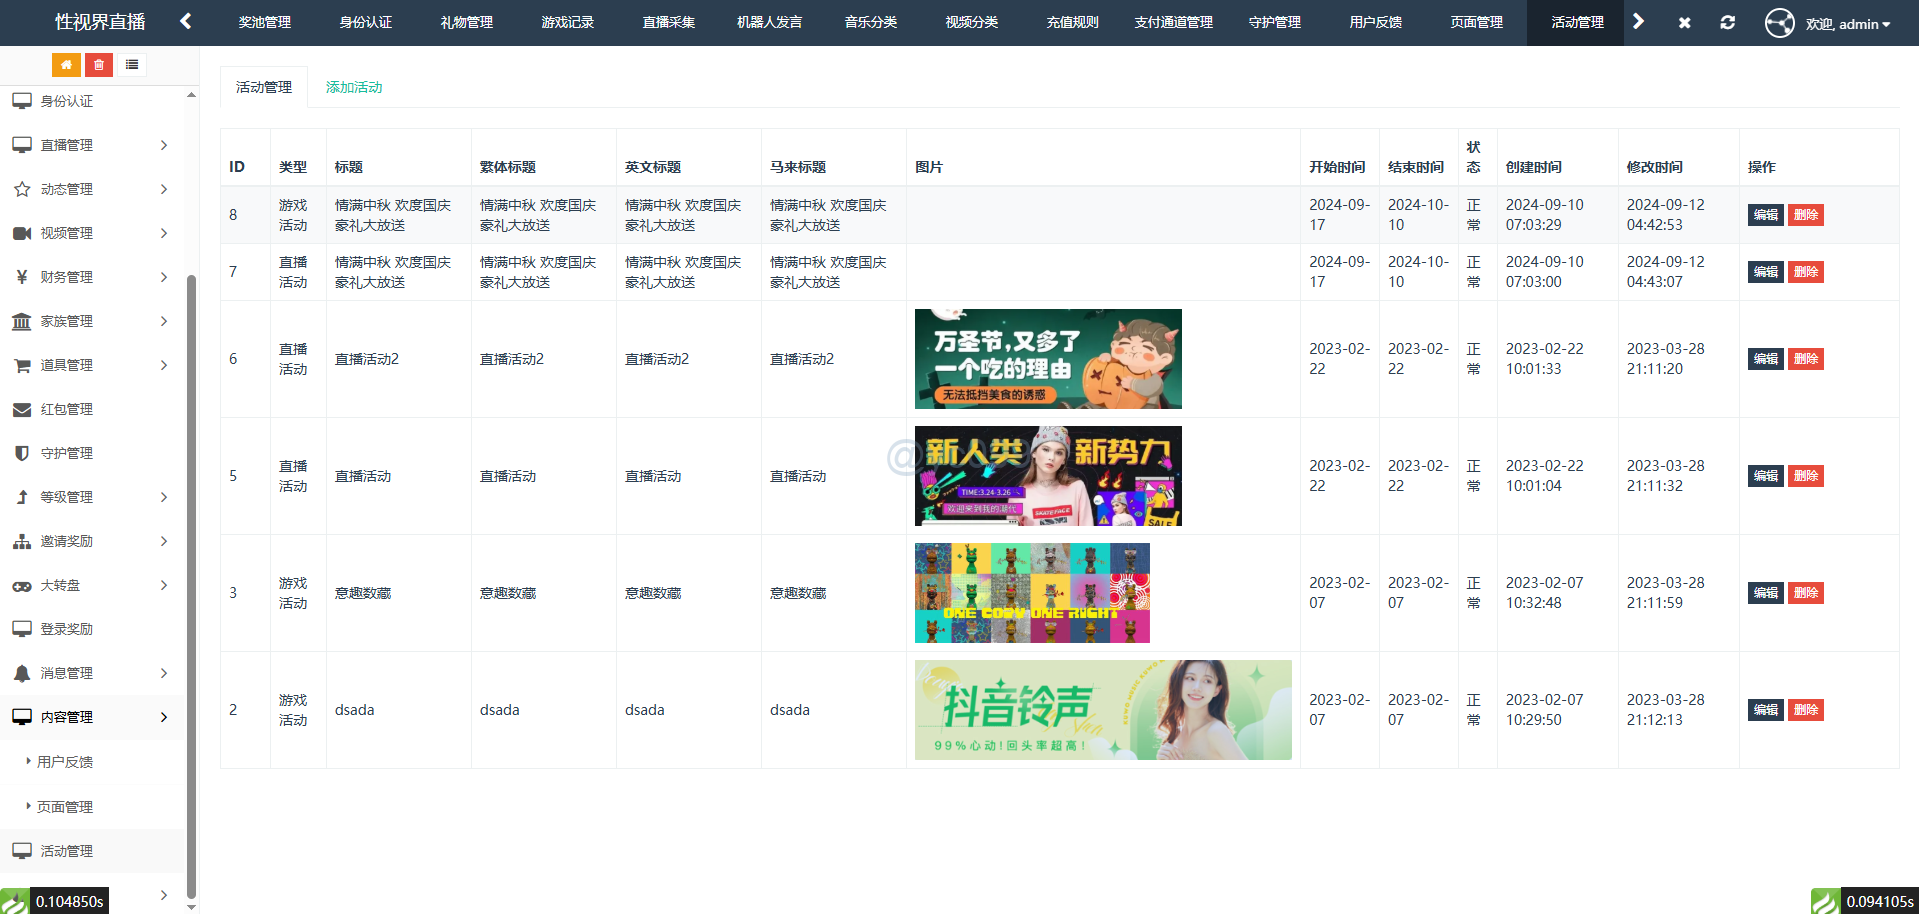
Task: Open the 礼物管理 top tab
Action: point(466,22)
